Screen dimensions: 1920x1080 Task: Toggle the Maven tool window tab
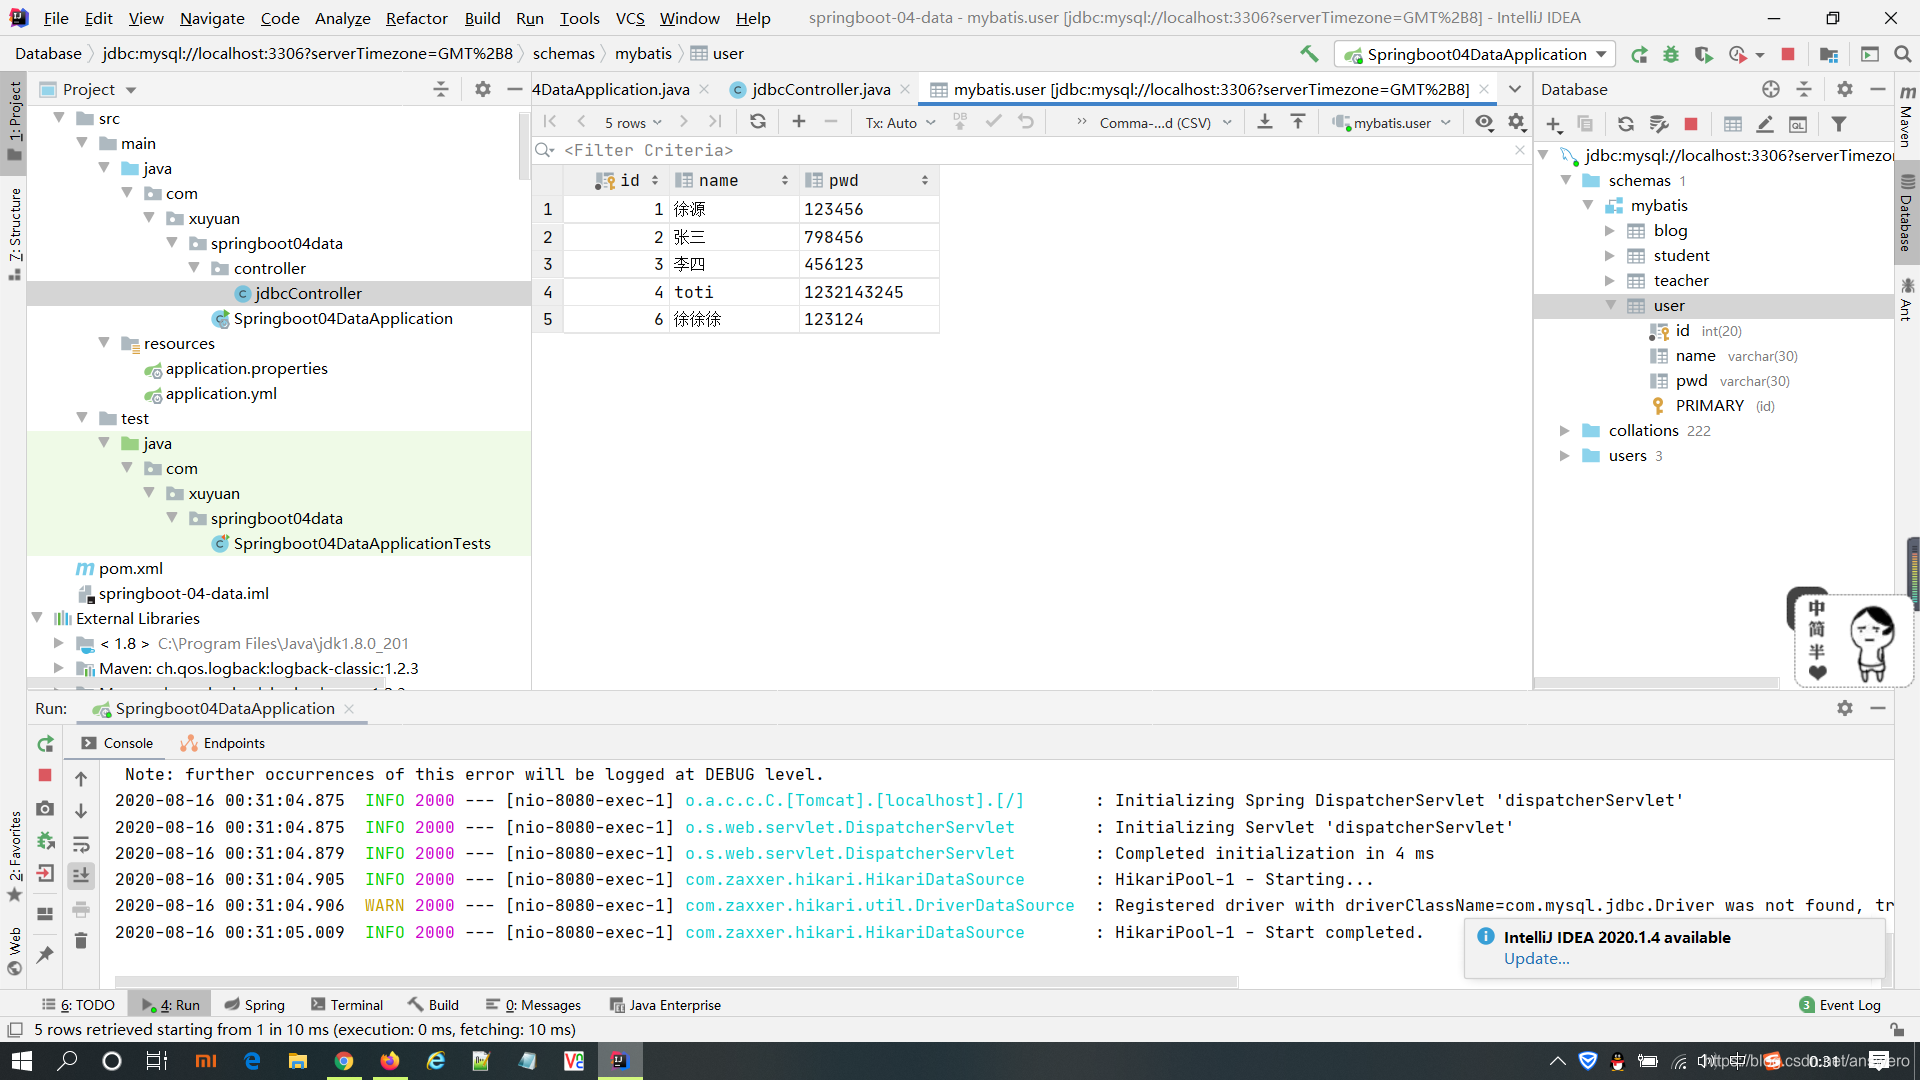[1906, 117]
